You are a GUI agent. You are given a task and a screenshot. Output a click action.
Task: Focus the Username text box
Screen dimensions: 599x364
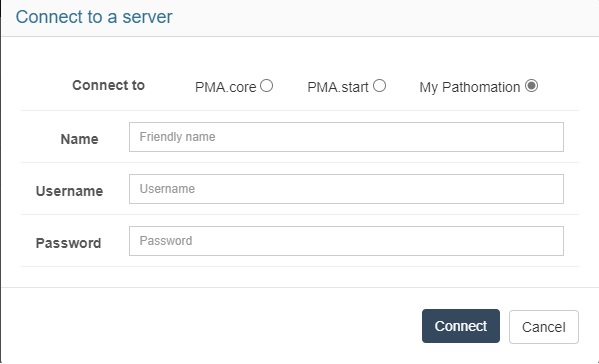pos(346,189)
